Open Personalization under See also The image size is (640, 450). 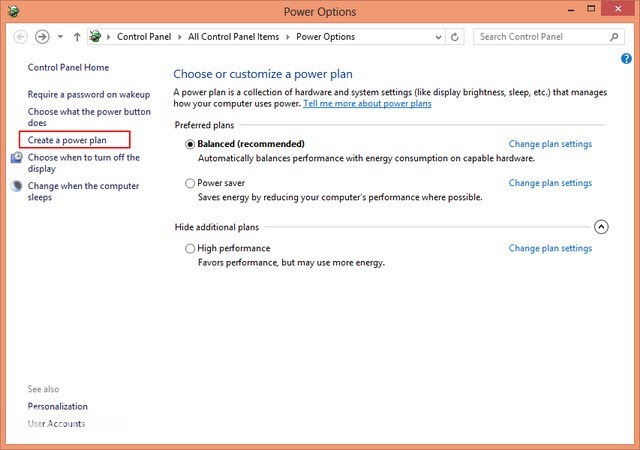[x=58, y=407]
